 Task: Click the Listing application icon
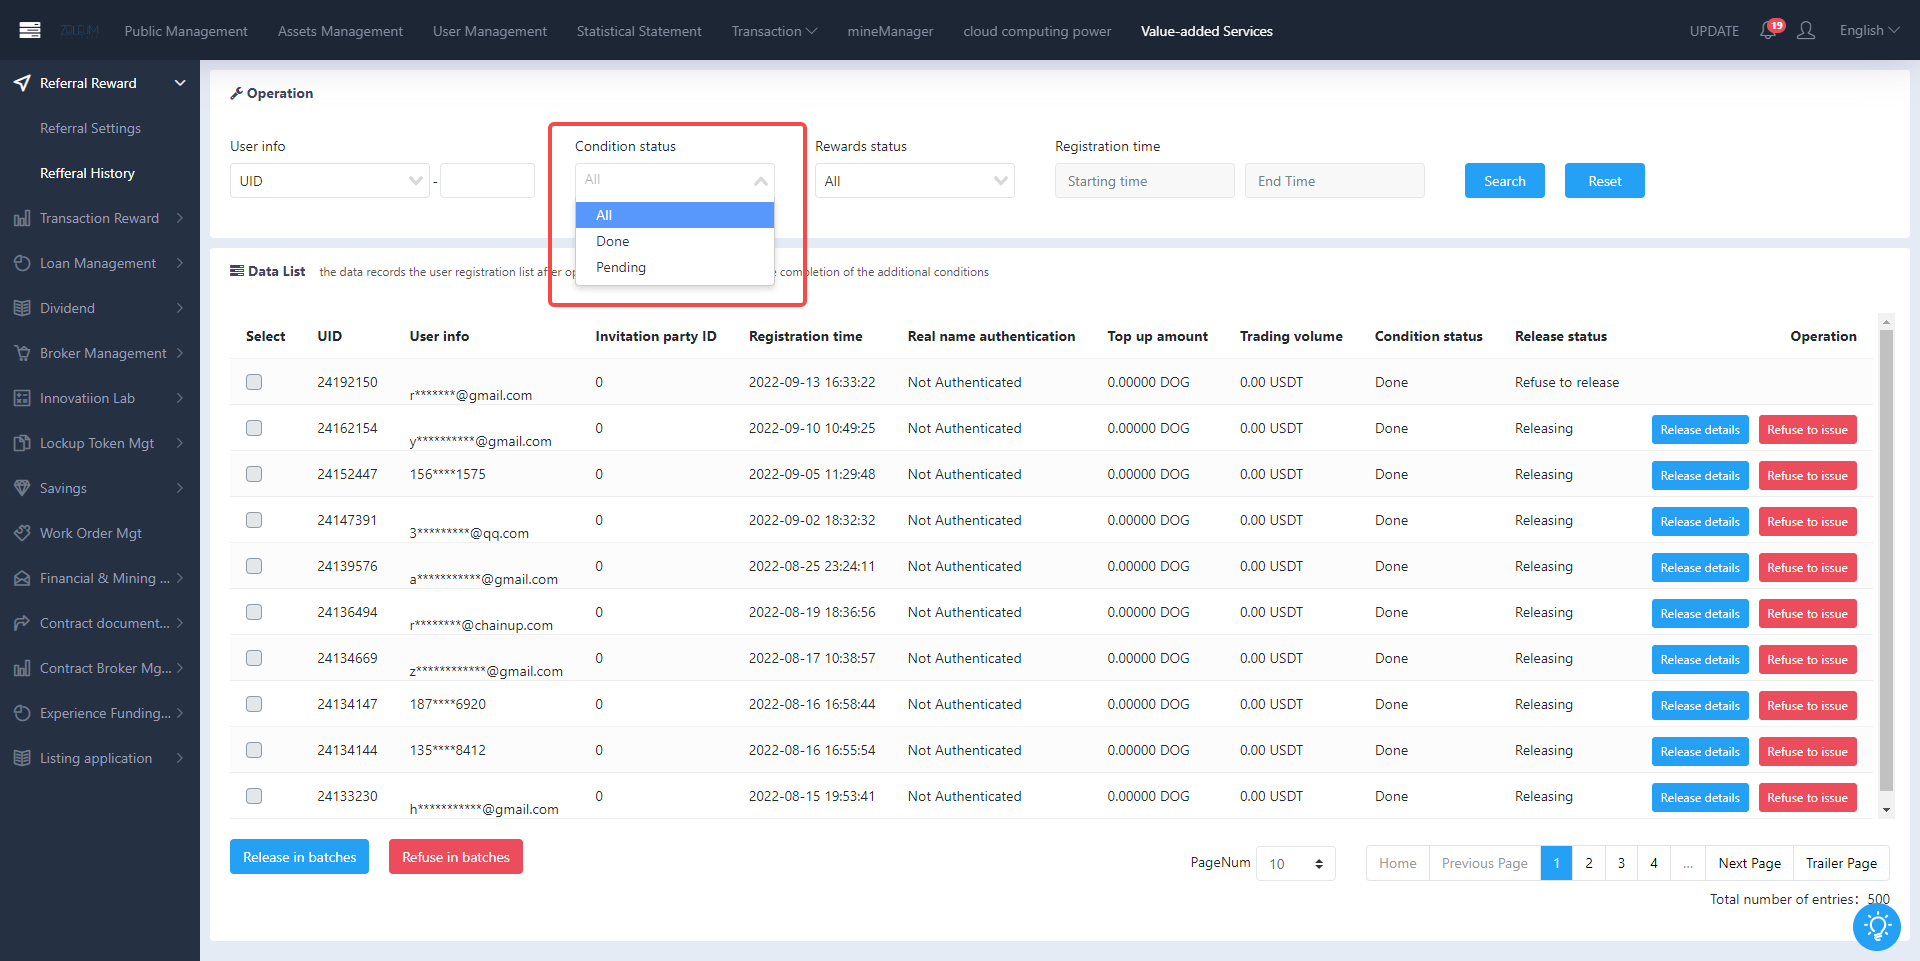(22, 758)
